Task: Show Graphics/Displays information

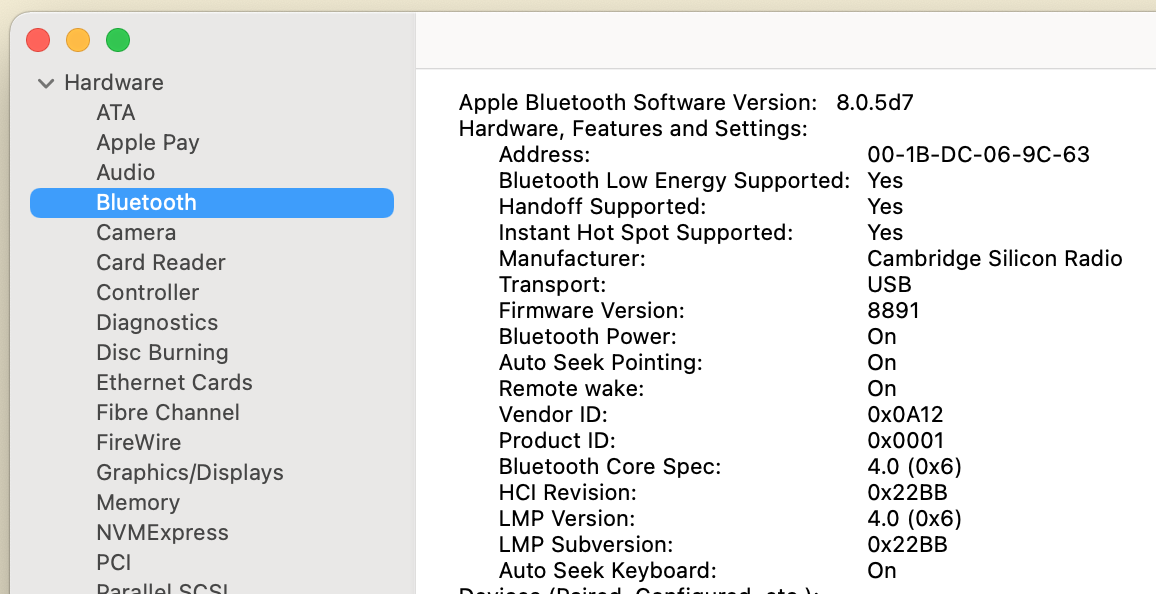Action: (x=190, y=473)
